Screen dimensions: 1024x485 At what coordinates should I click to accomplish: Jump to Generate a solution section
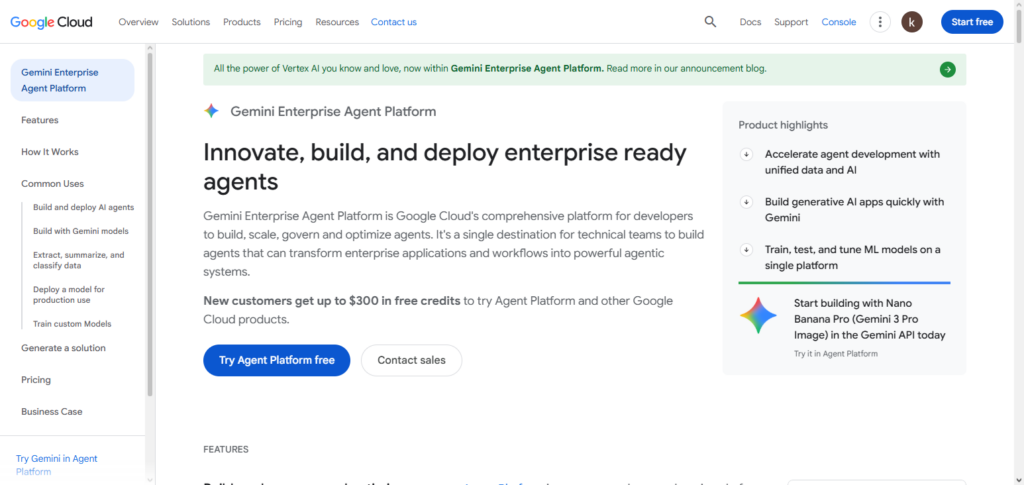point(63,348)
